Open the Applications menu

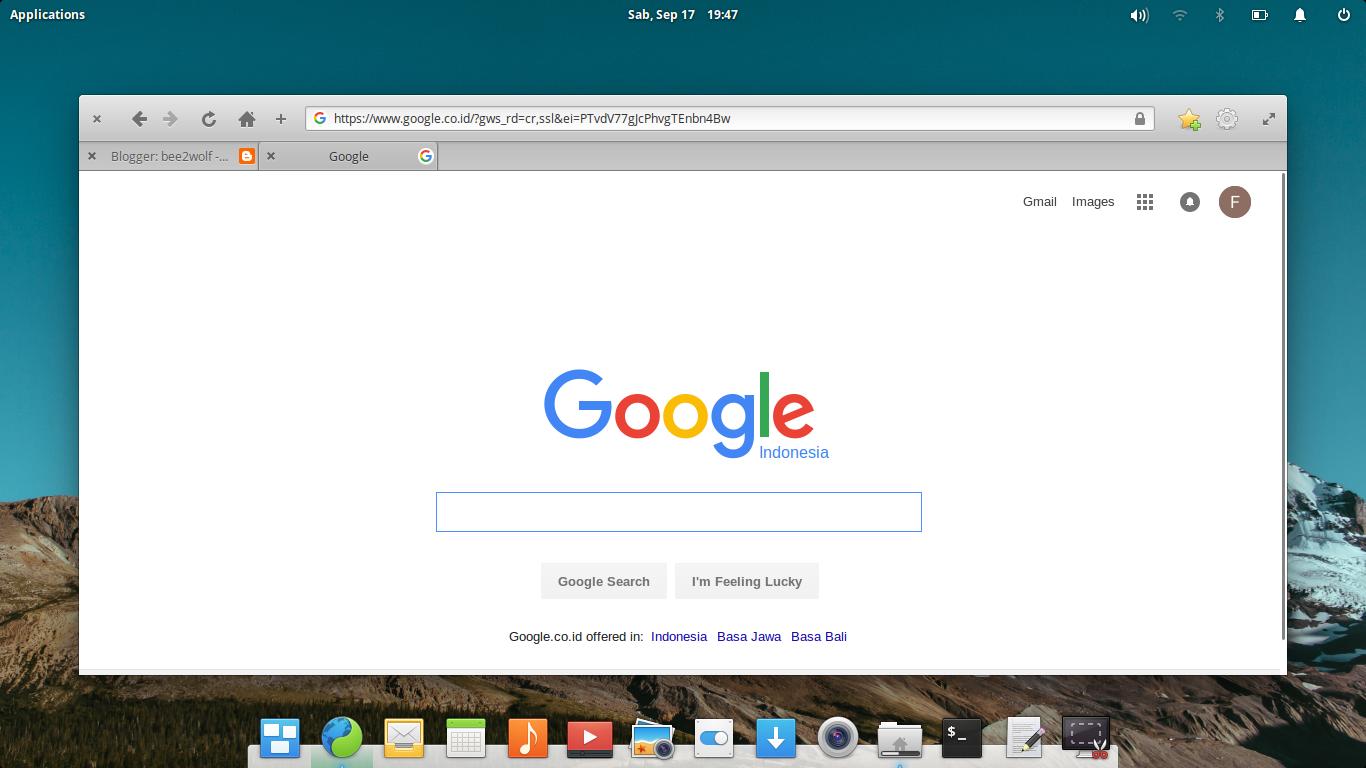pos(47,14)
